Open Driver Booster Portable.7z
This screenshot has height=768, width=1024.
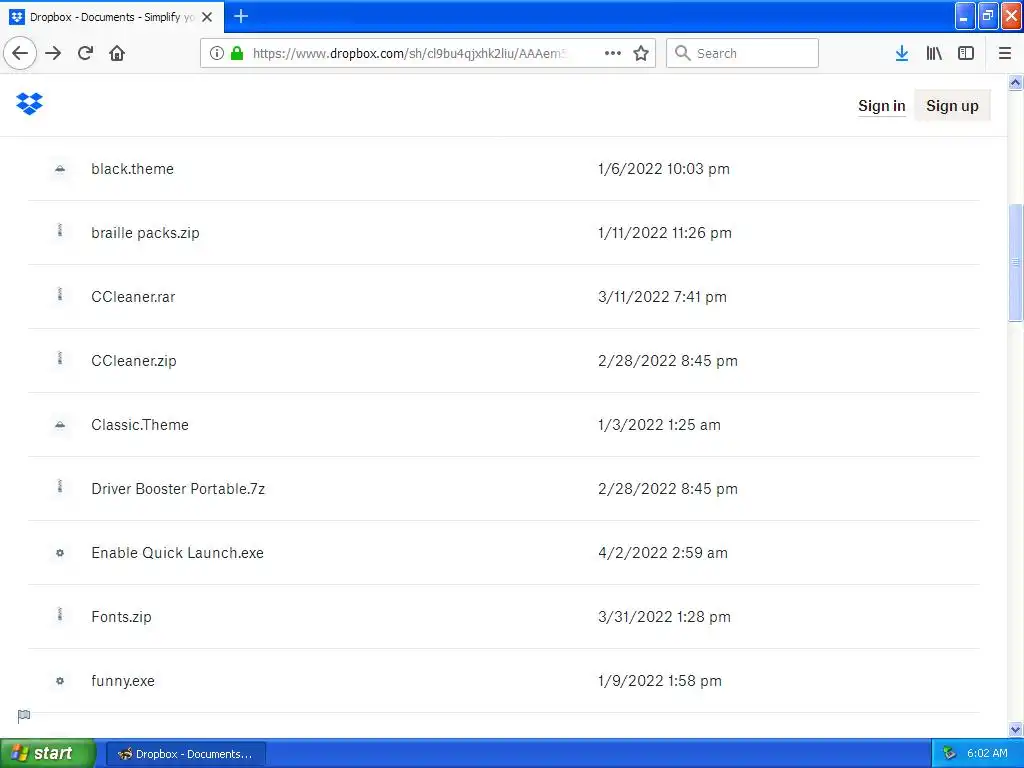(178, 489)
